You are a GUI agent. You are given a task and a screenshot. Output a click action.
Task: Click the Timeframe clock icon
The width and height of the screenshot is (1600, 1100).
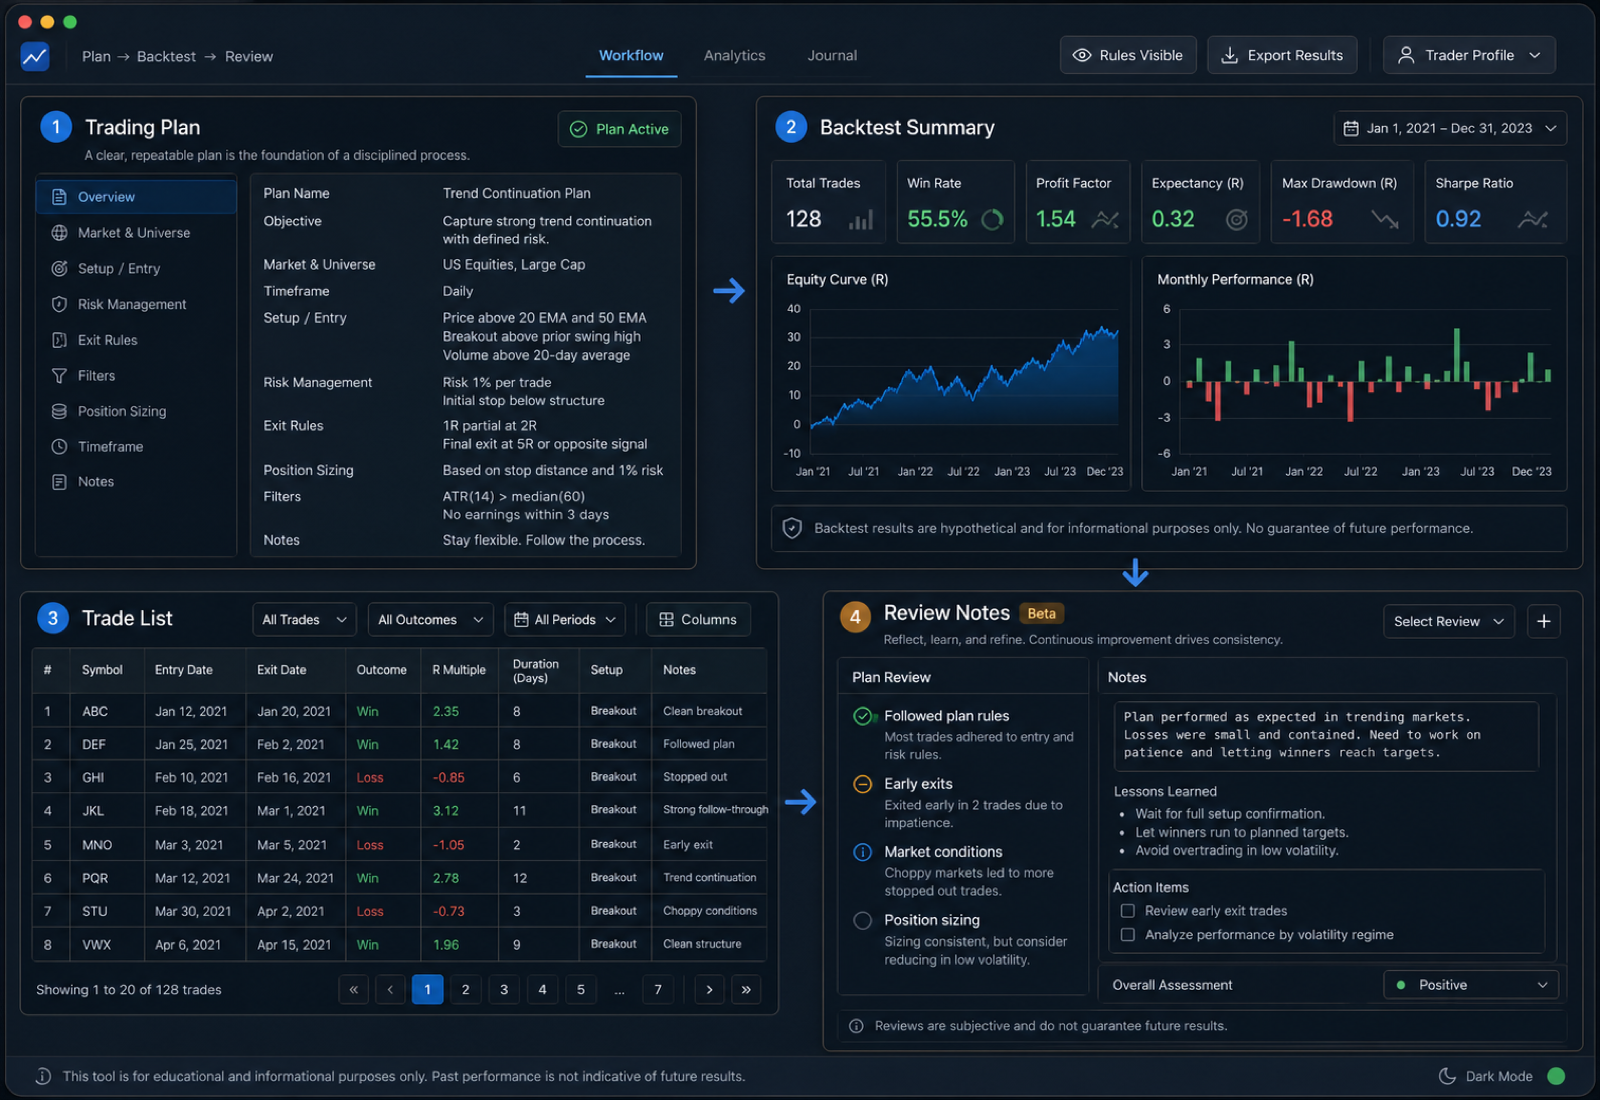[x=59, y=447]
